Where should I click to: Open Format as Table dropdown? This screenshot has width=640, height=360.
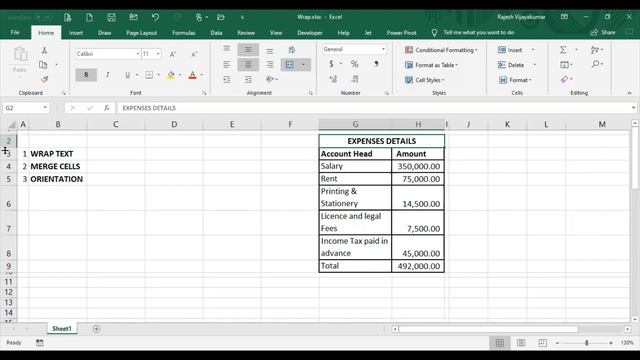(x=431, y=65)
